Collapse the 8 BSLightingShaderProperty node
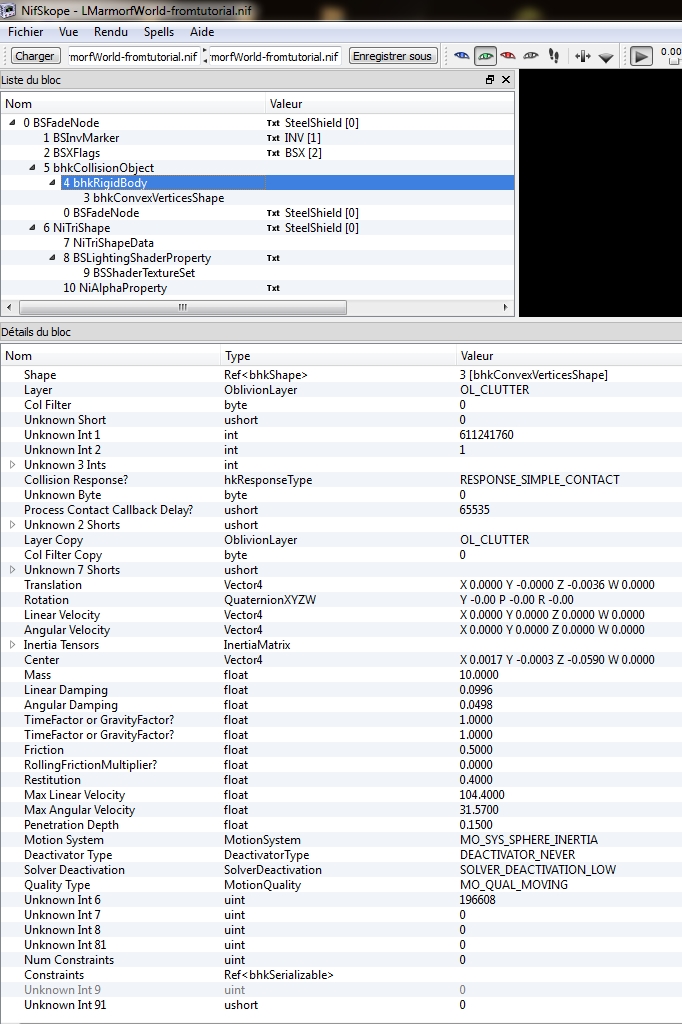The width and height of the screenshot is (682, 1024). click(53, 257)
